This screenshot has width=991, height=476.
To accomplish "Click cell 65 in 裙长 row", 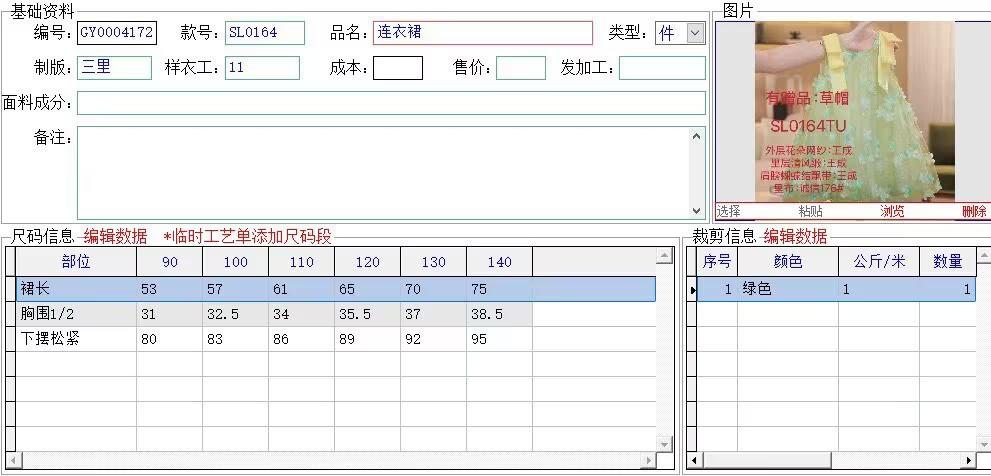I will click(367, 290).
